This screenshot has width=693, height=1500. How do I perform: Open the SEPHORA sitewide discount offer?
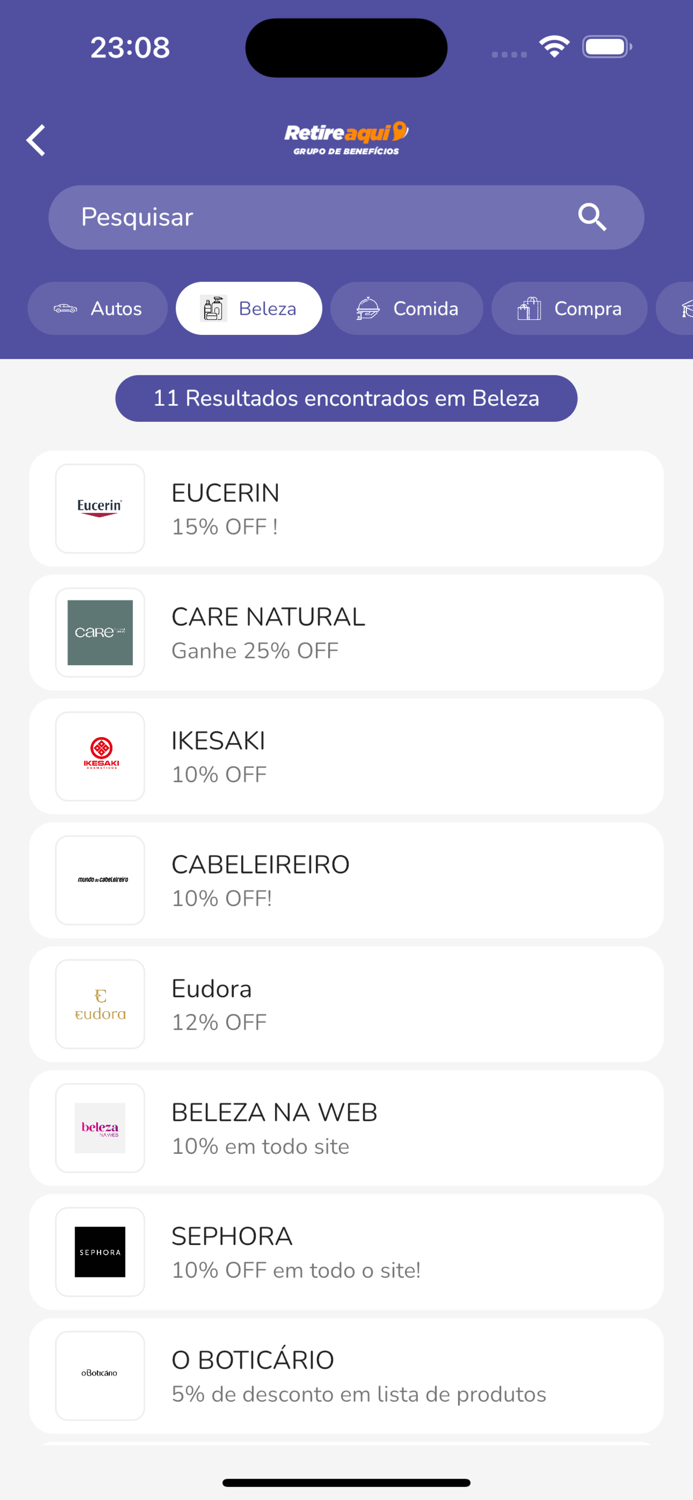tap(346, 1252)
